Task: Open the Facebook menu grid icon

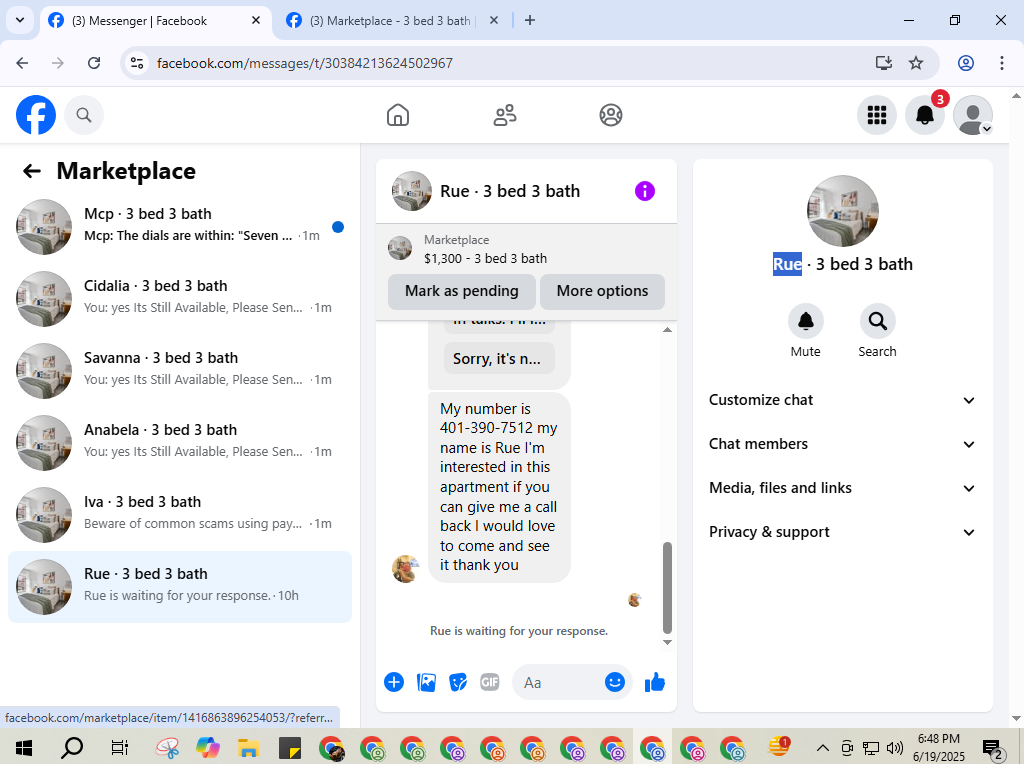Action: [876, 115]
